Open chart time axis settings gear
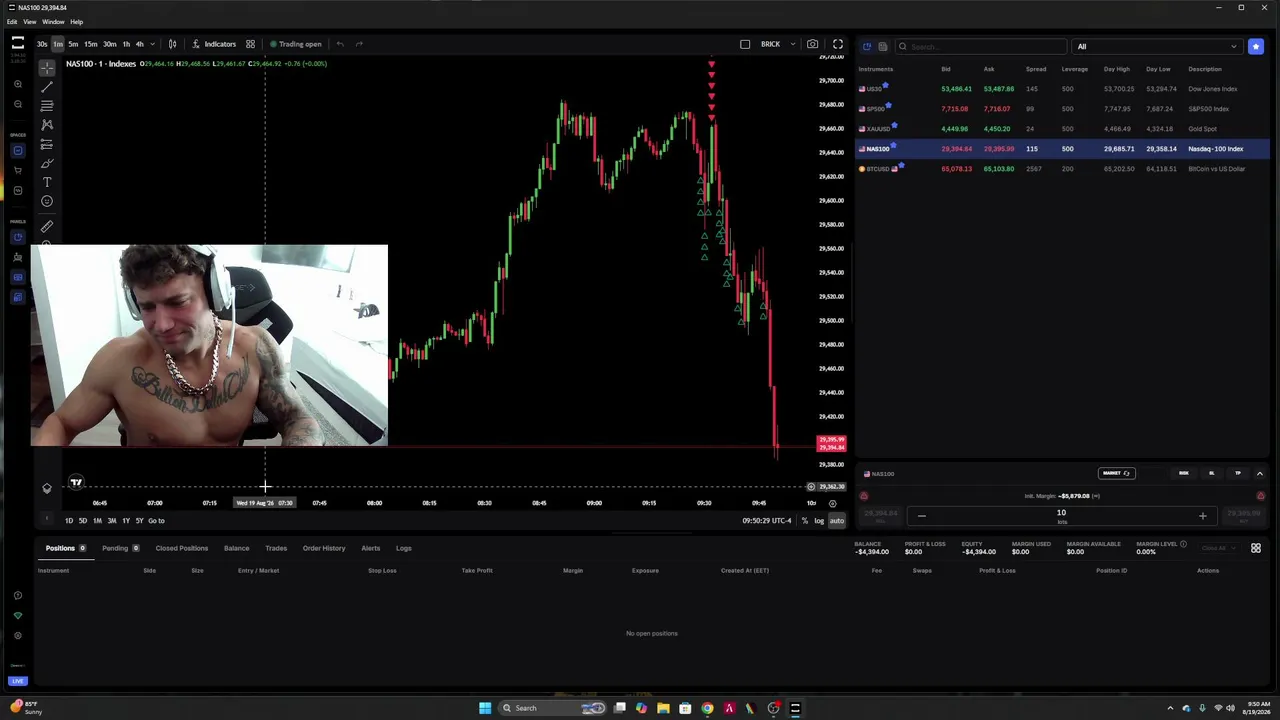Viewport: 1280px width, 720px height. click(x=832, y=503)
